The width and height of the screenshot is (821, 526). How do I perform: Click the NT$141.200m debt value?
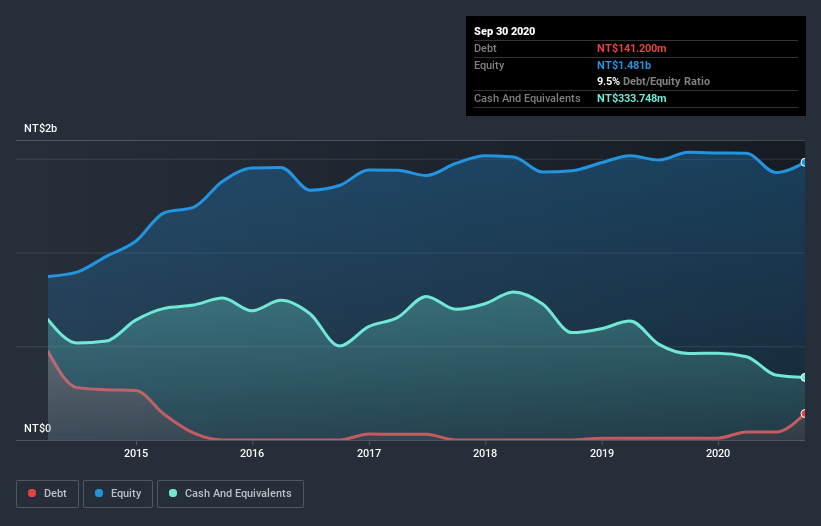point(631,48)
